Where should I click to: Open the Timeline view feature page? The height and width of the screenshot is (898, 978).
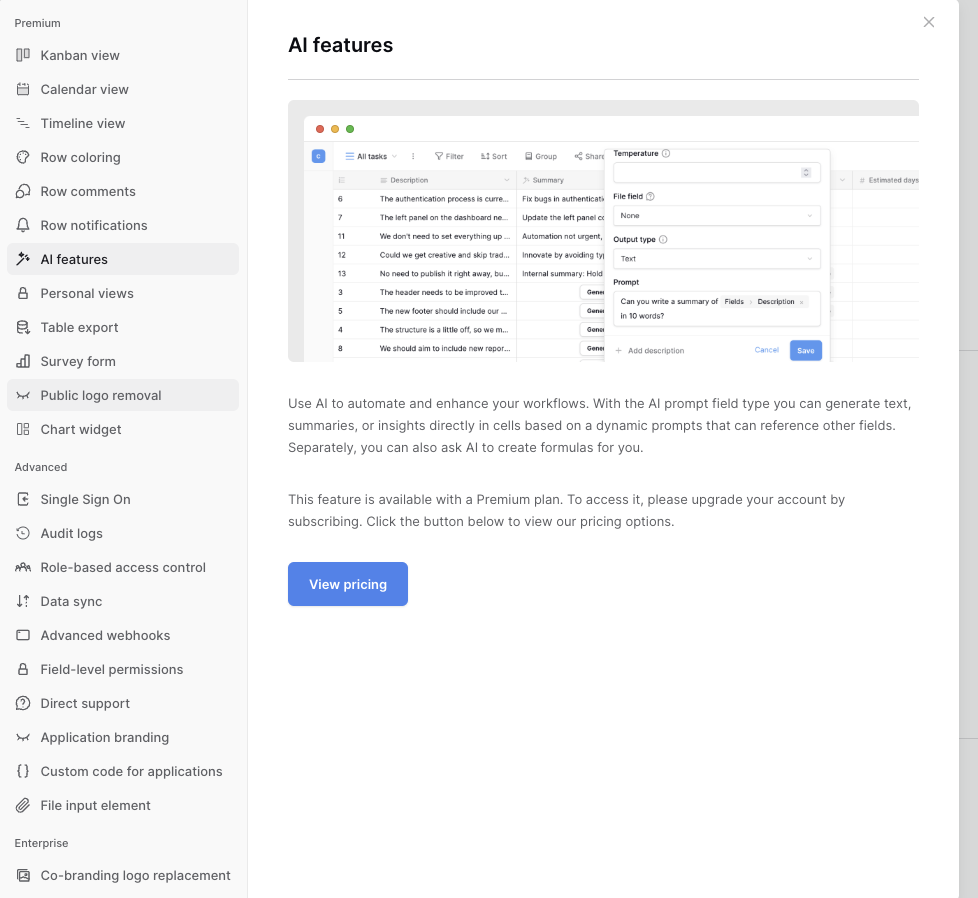point(83,123)
